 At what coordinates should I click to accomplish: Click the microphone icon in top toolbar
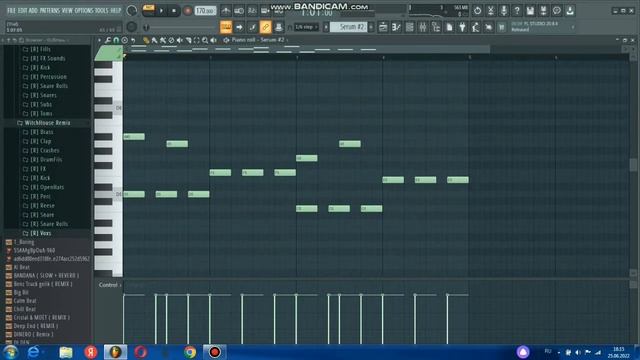coord(504,11)
